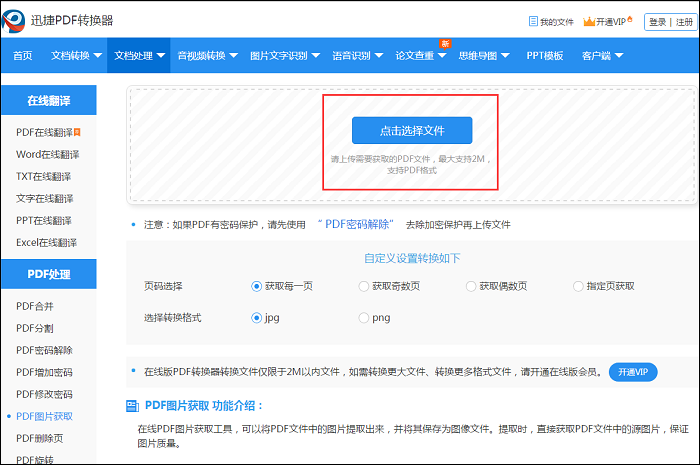Choose png as conversion format

tap(364, 318)
